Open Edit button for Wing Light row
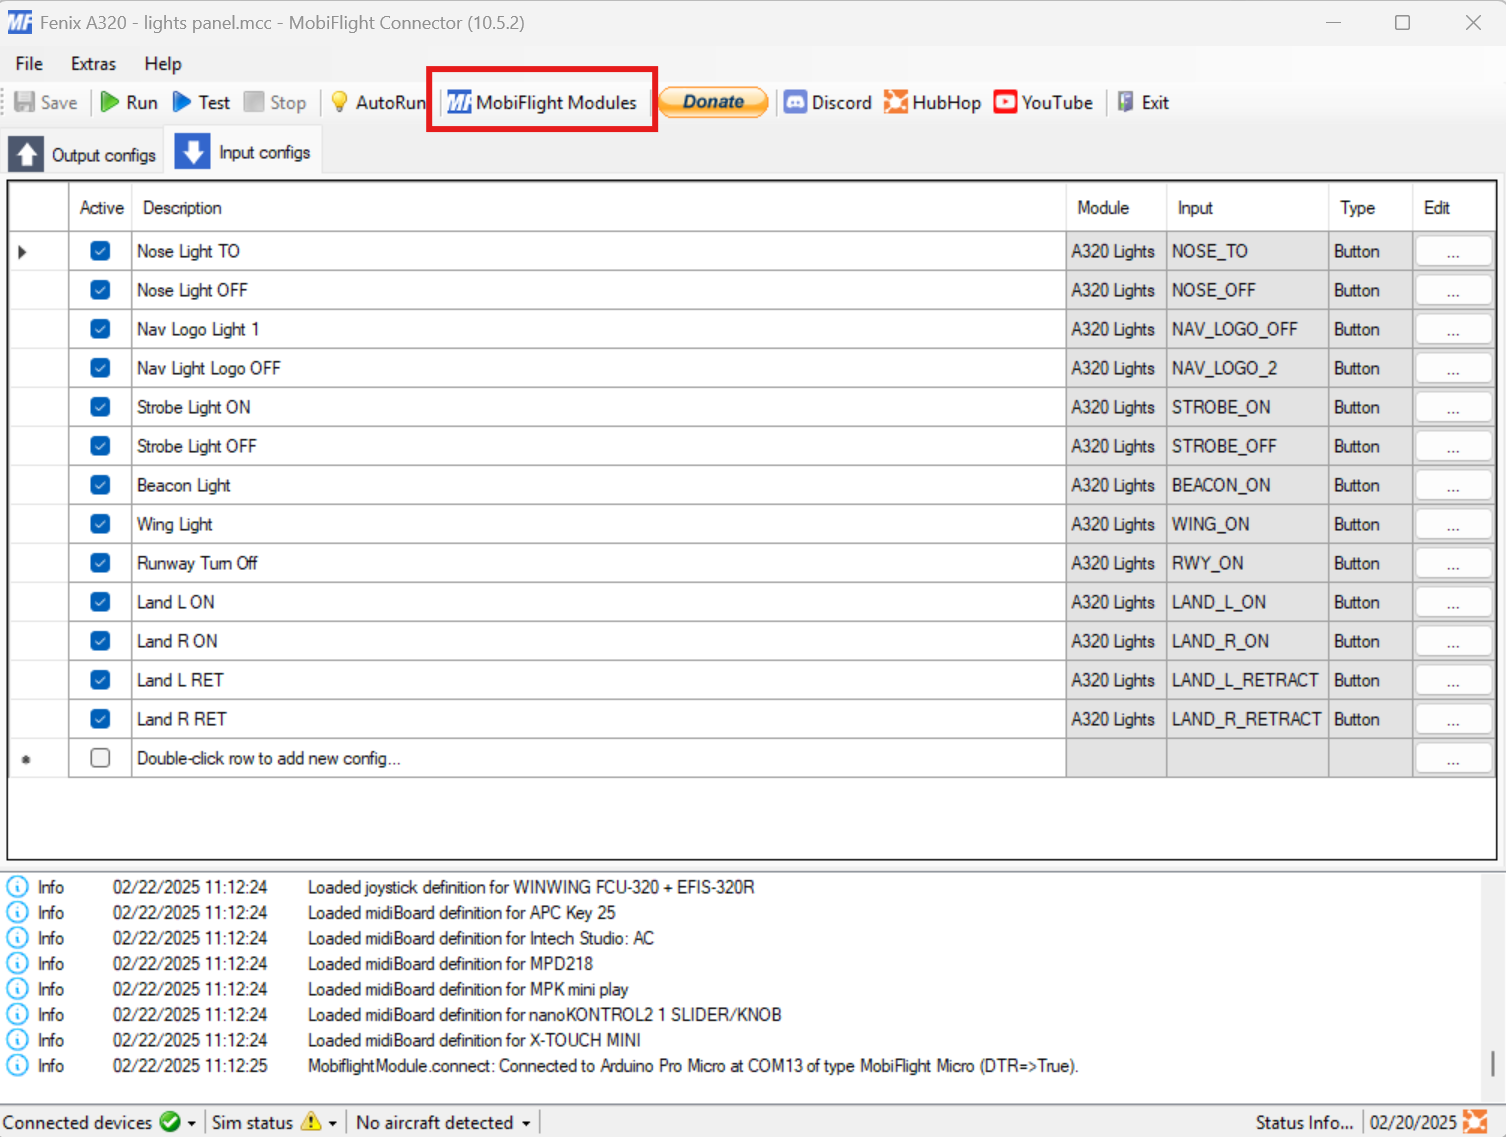The height and width of the screenshot is (1137, 1506). point(1453,525)
